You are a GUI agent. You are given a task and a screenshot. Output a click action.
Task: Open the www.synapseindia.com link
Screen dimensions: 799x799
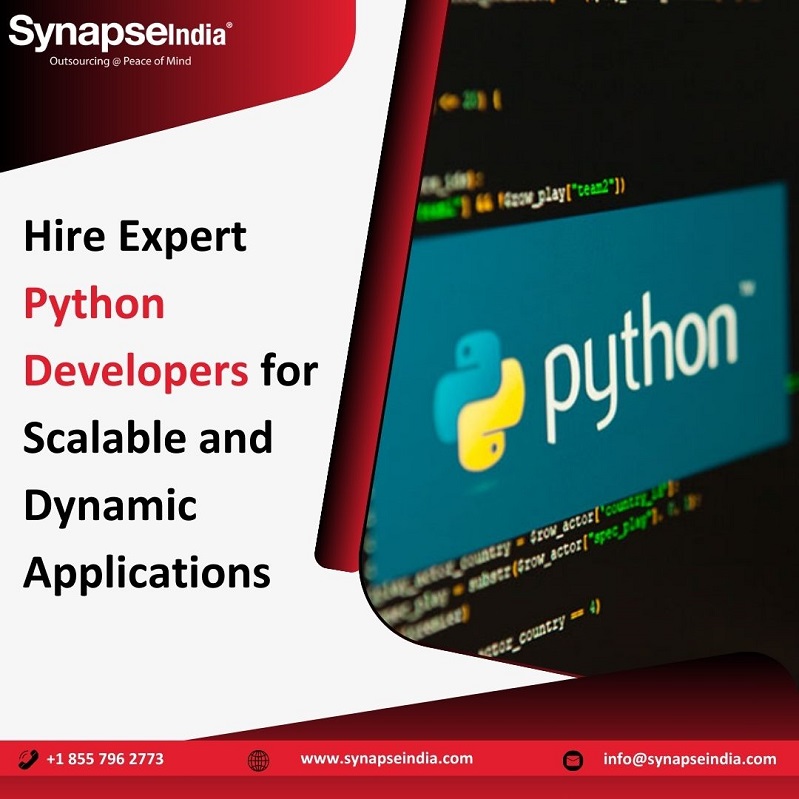coord(386,759)
